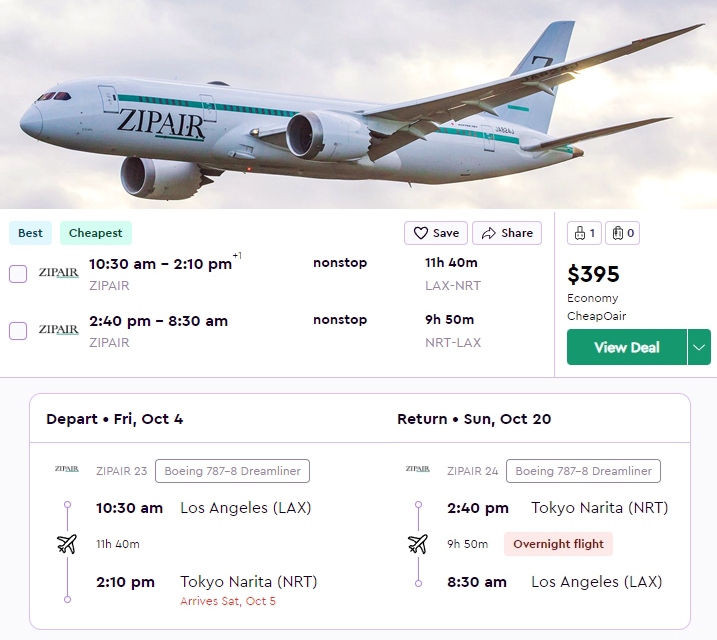Click Boeing 787-8 Dreamliner badge for ZIPAIR 24
This screenshot has height=640, width=717.
tap(583, 471)
